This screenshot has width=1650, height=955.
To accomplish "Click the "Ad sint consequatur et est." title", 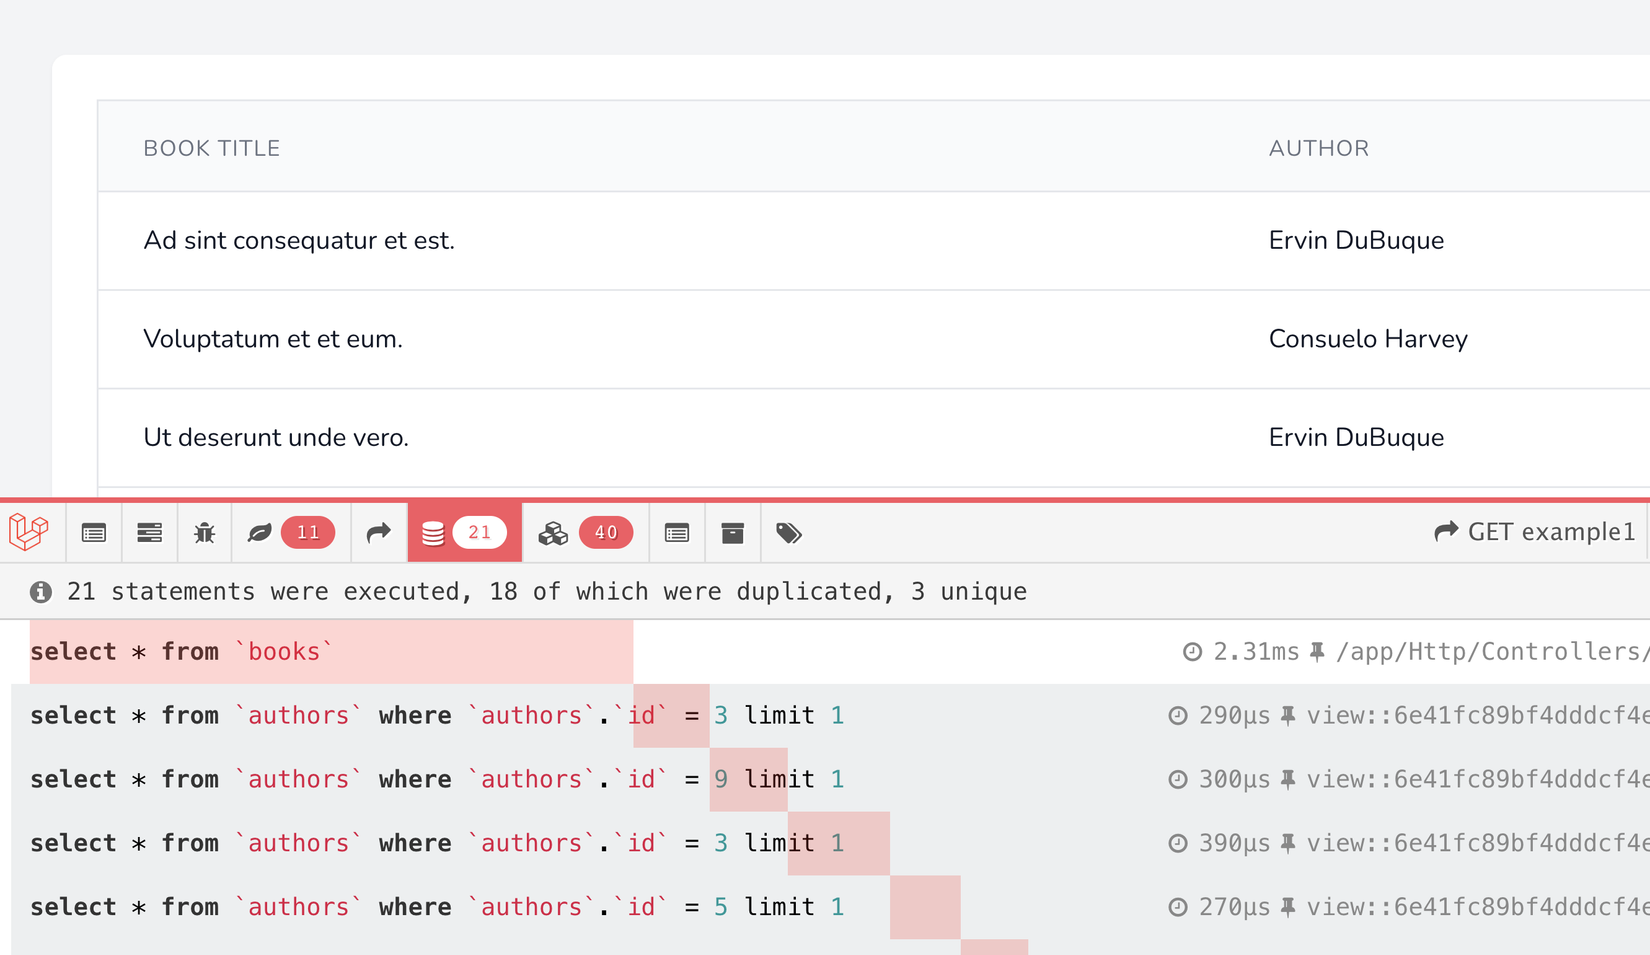I will (x=299, y=241).
